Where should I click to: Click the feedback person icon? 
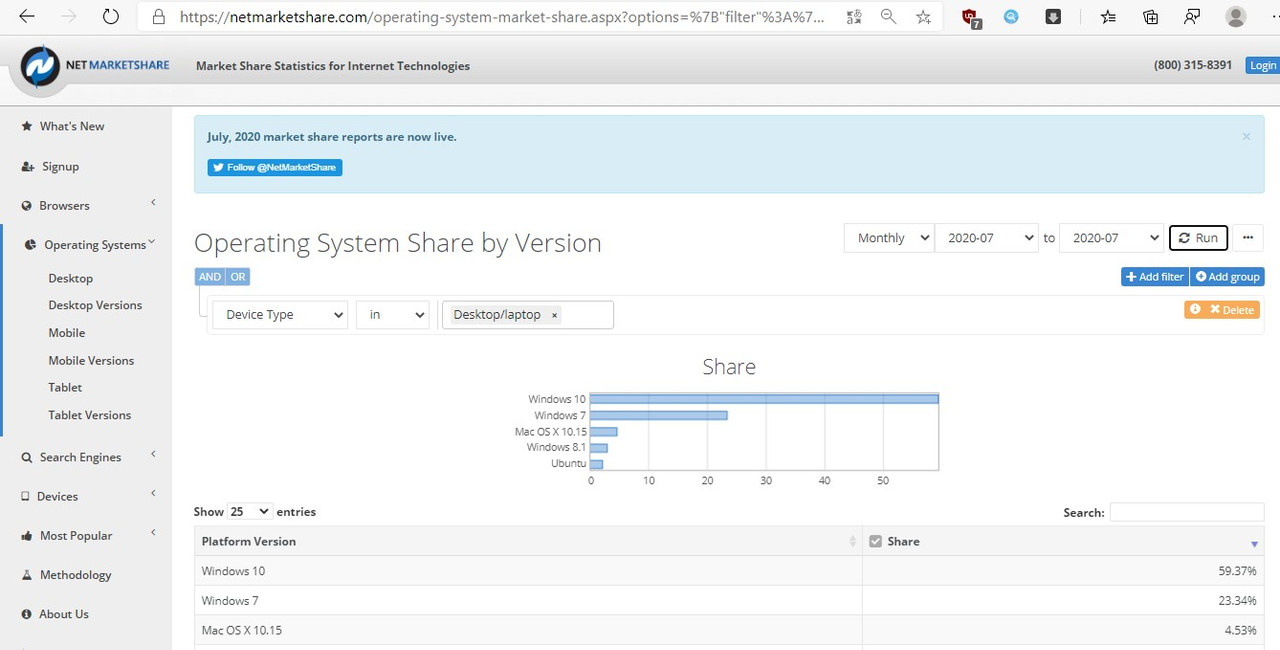tap(1192, 17)
